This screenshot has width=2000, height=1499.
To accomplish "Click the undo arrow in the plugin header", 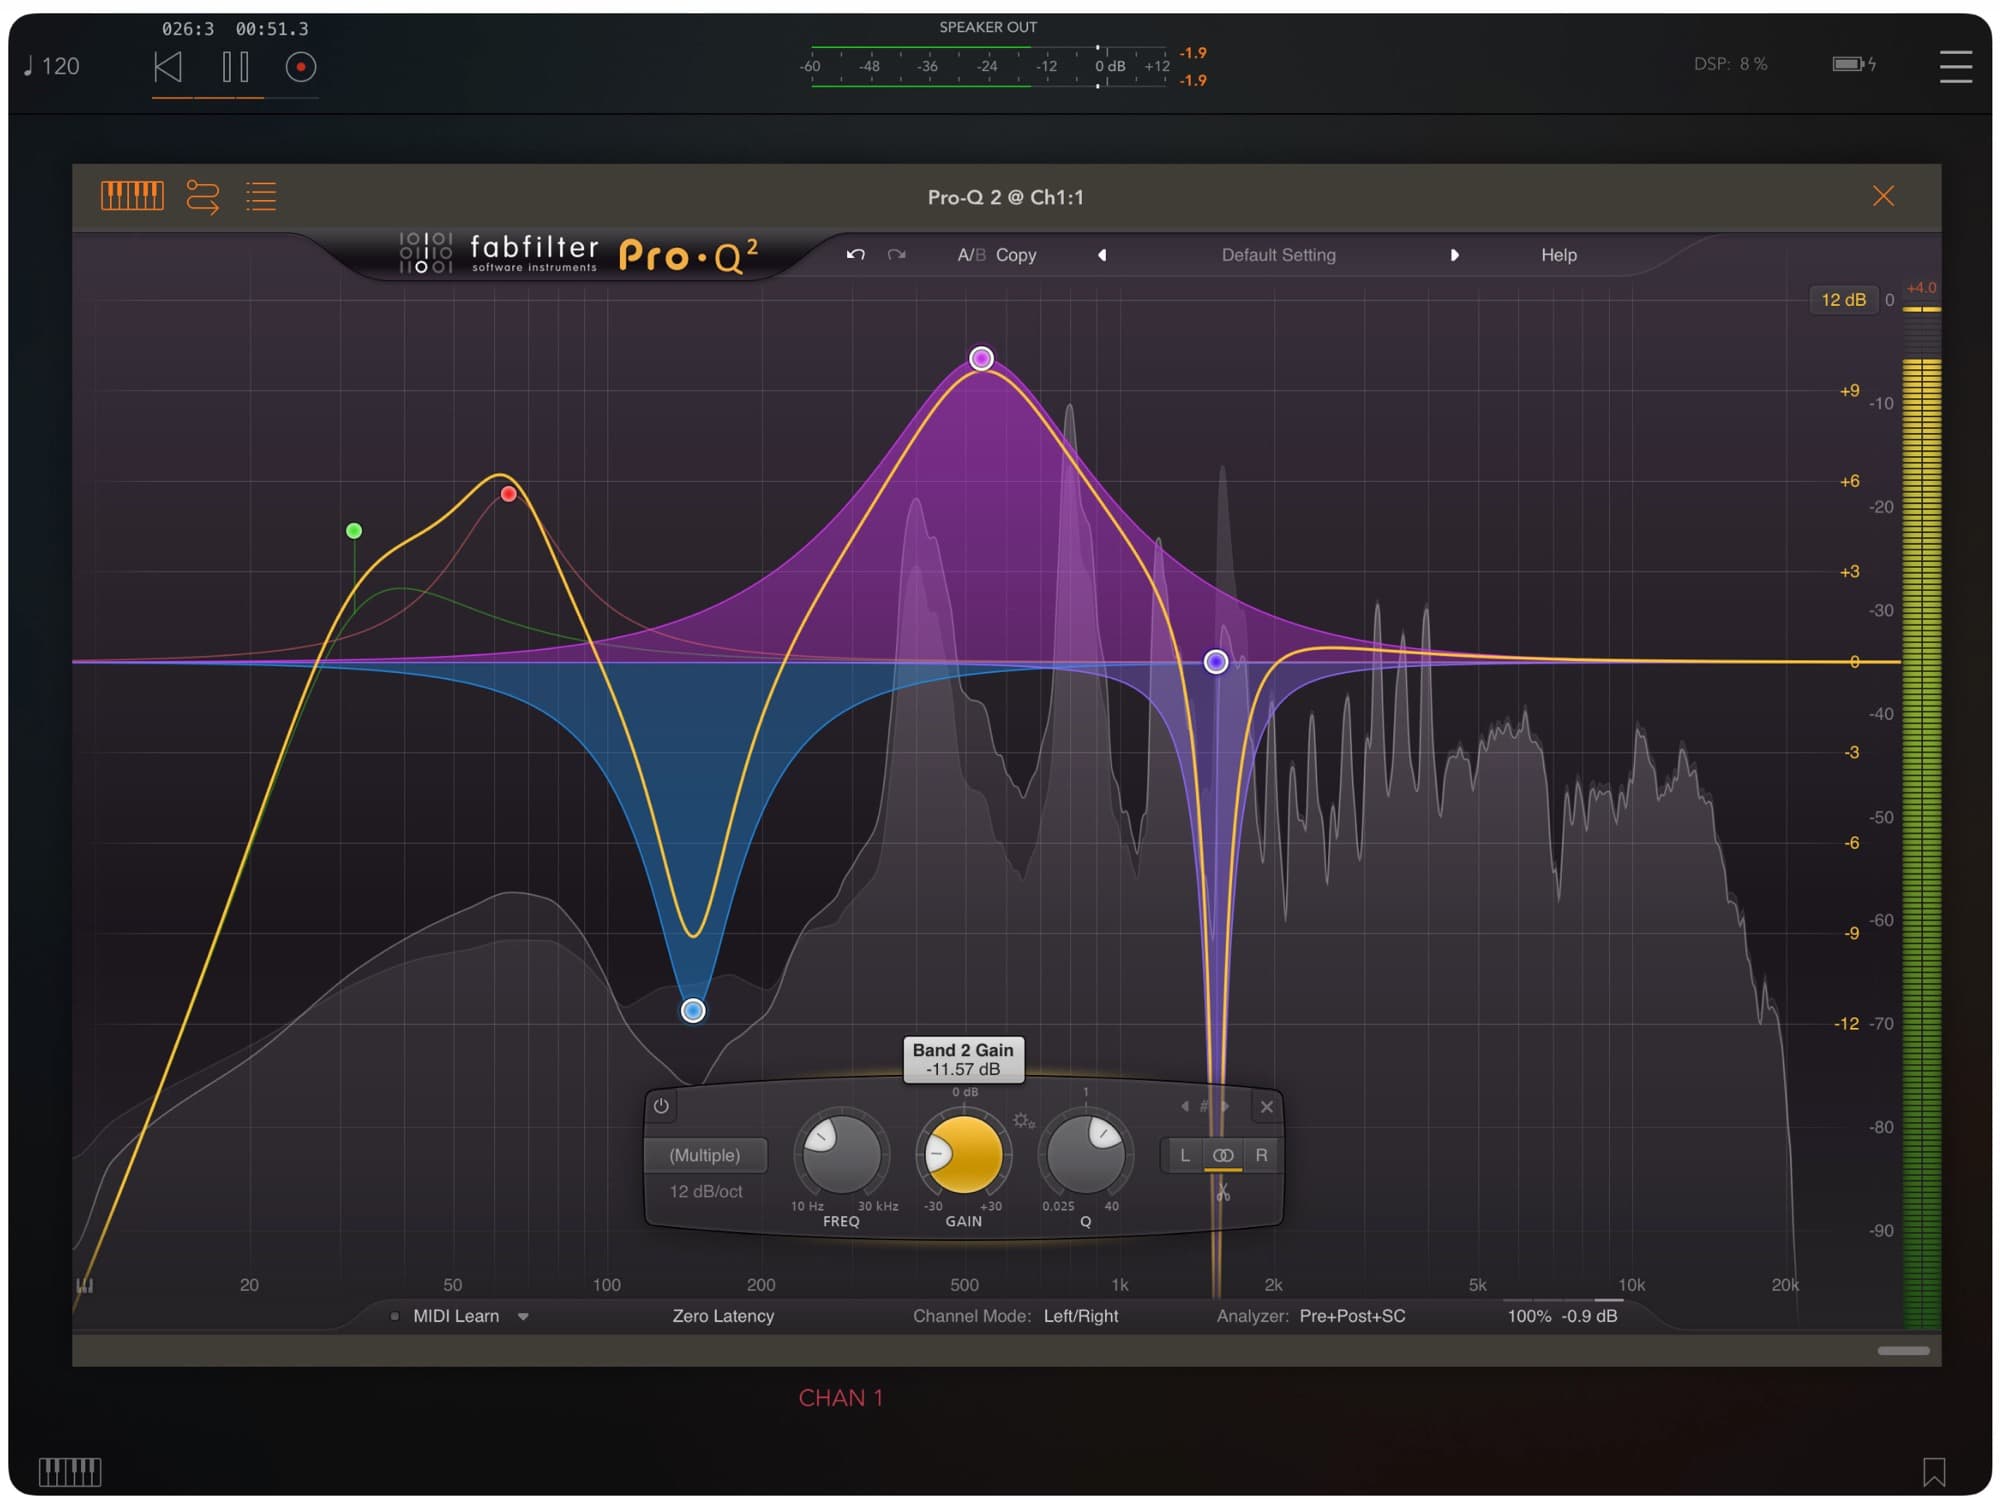I will pos(855,255).
